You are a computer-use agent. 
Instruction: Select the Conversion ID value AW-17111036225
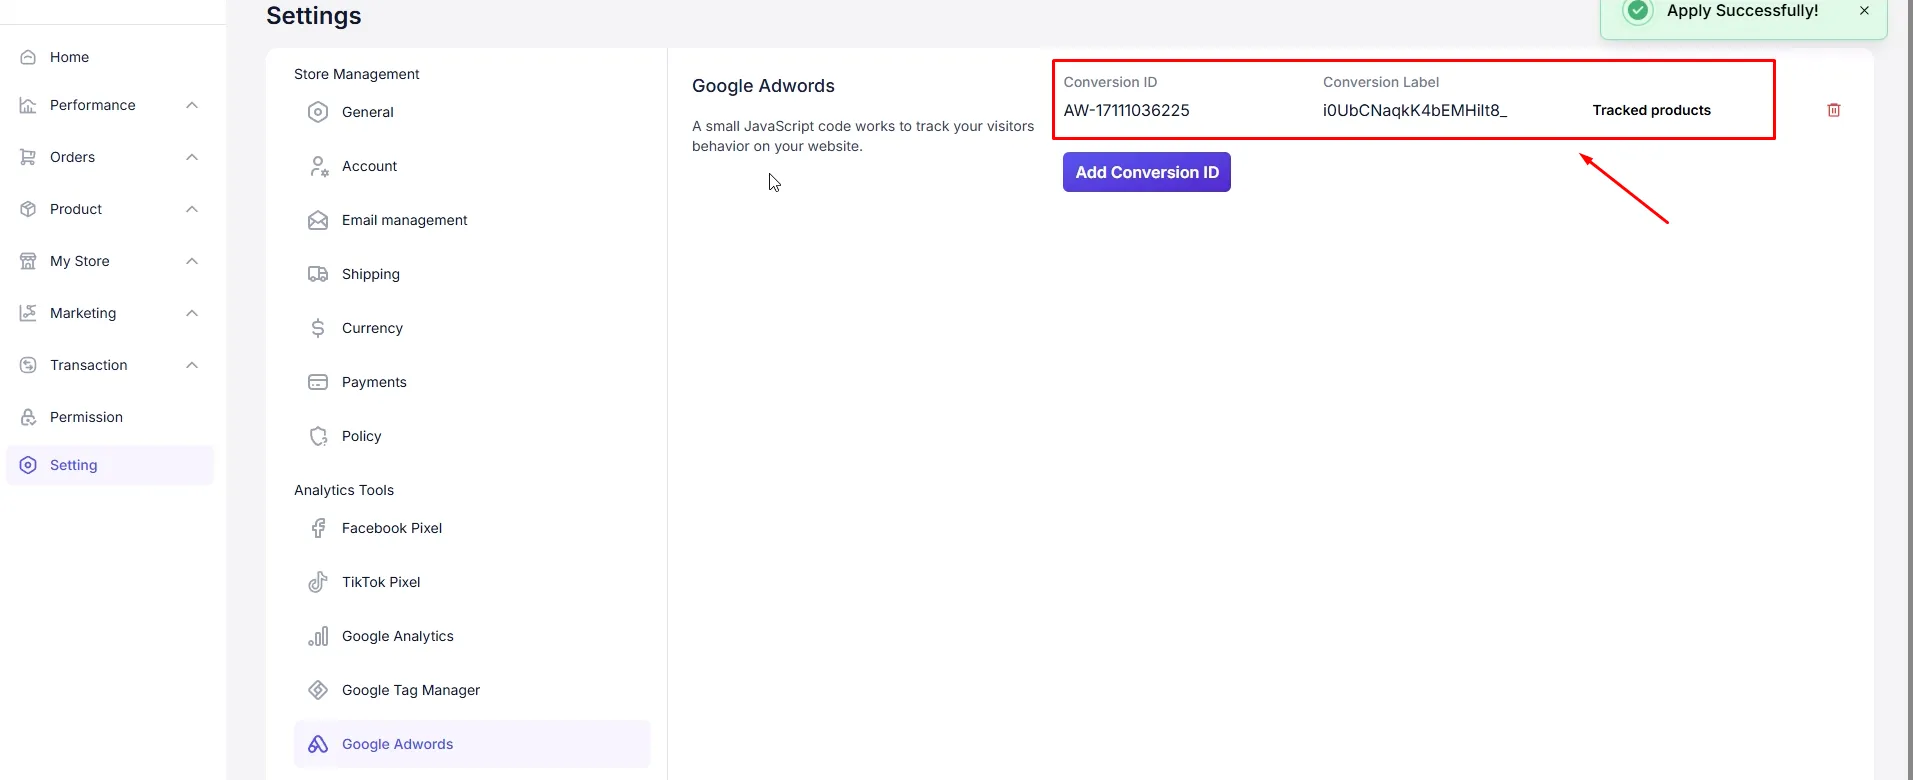coord(1126,110)
